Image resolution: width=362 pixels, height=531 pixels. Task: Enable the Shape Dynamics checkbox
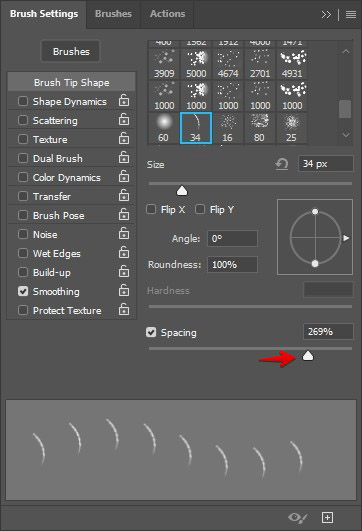(x=23, y=101)
